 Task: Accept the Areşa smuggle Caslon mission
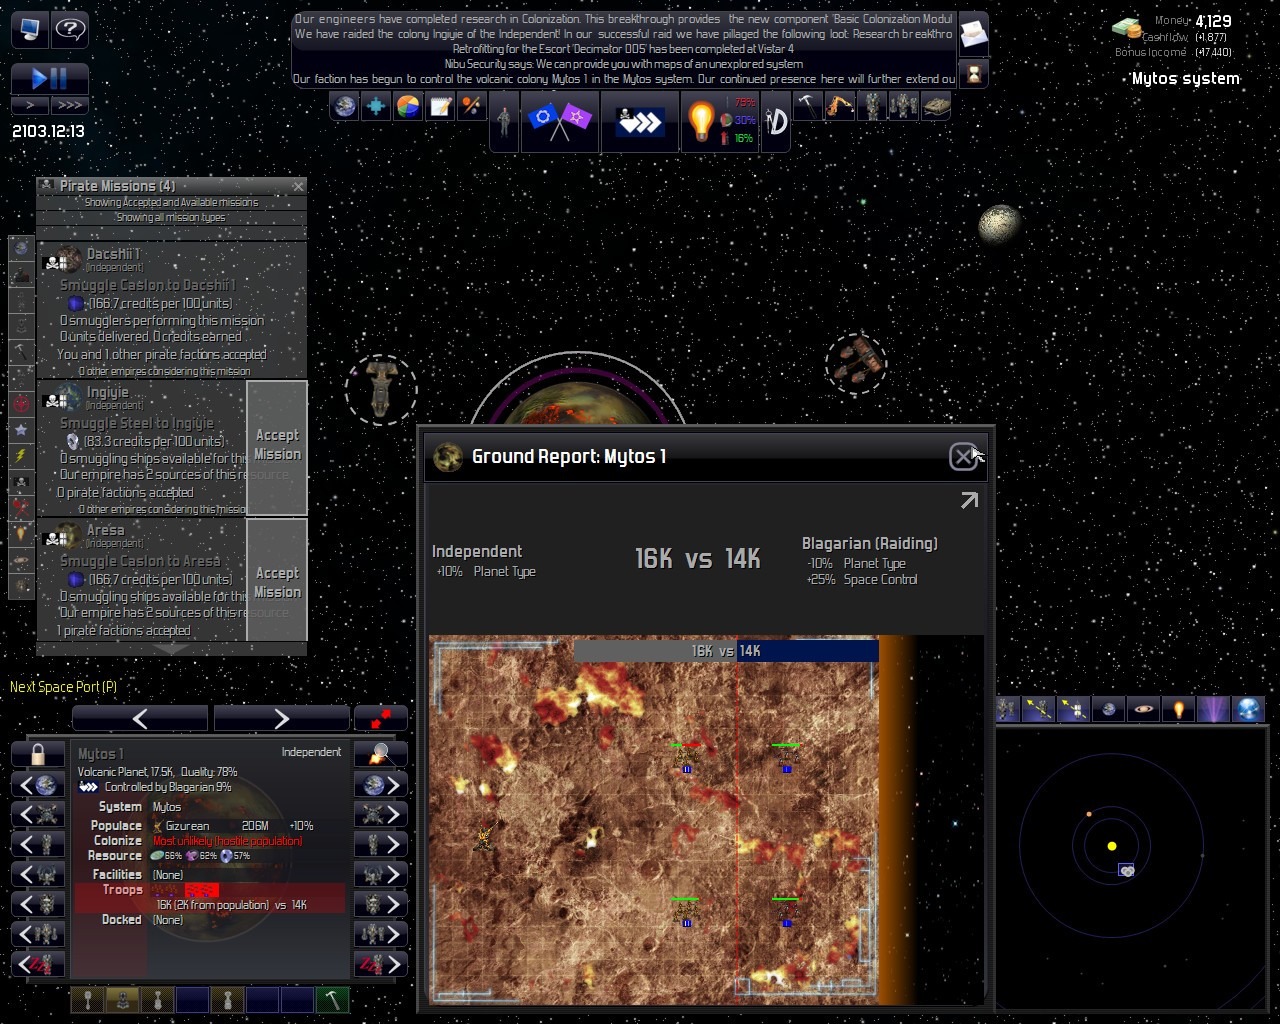point(277,582)
